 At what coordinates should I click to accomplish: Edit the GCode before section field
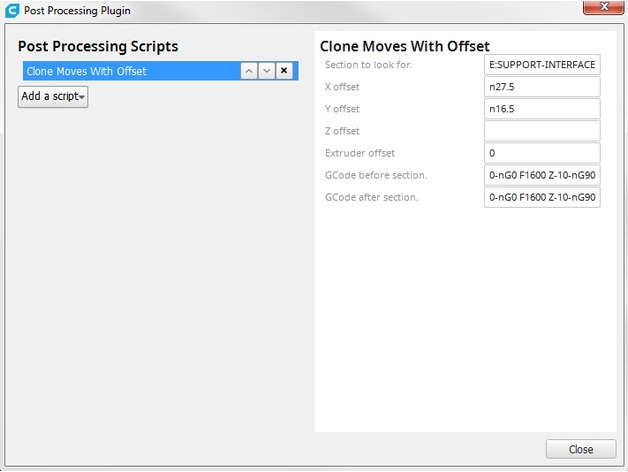541,175
